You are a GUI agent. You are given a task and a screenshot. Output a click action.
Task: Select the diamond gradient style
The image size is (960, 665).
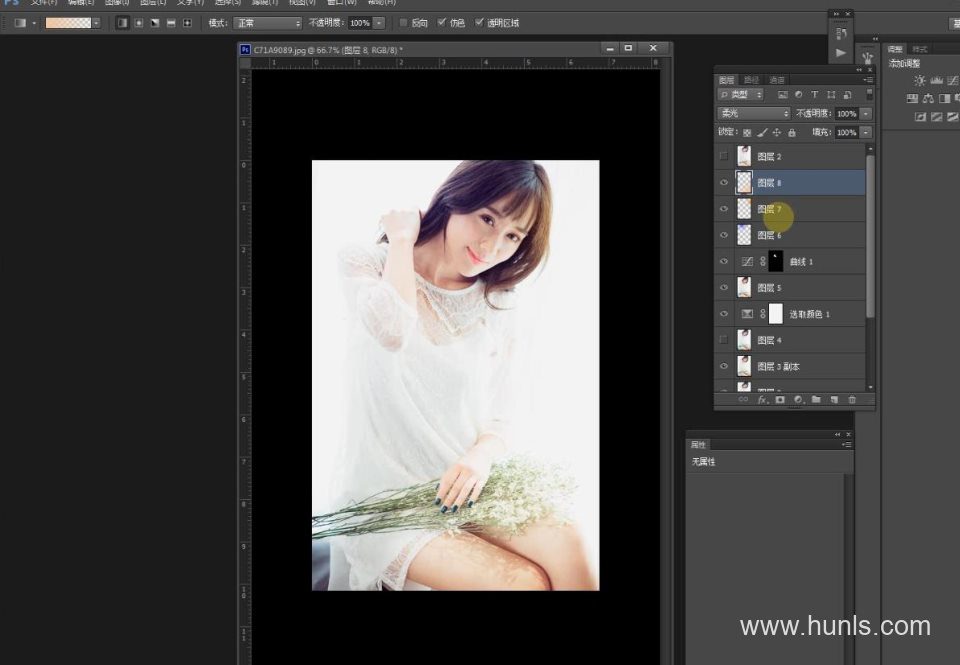187,23
